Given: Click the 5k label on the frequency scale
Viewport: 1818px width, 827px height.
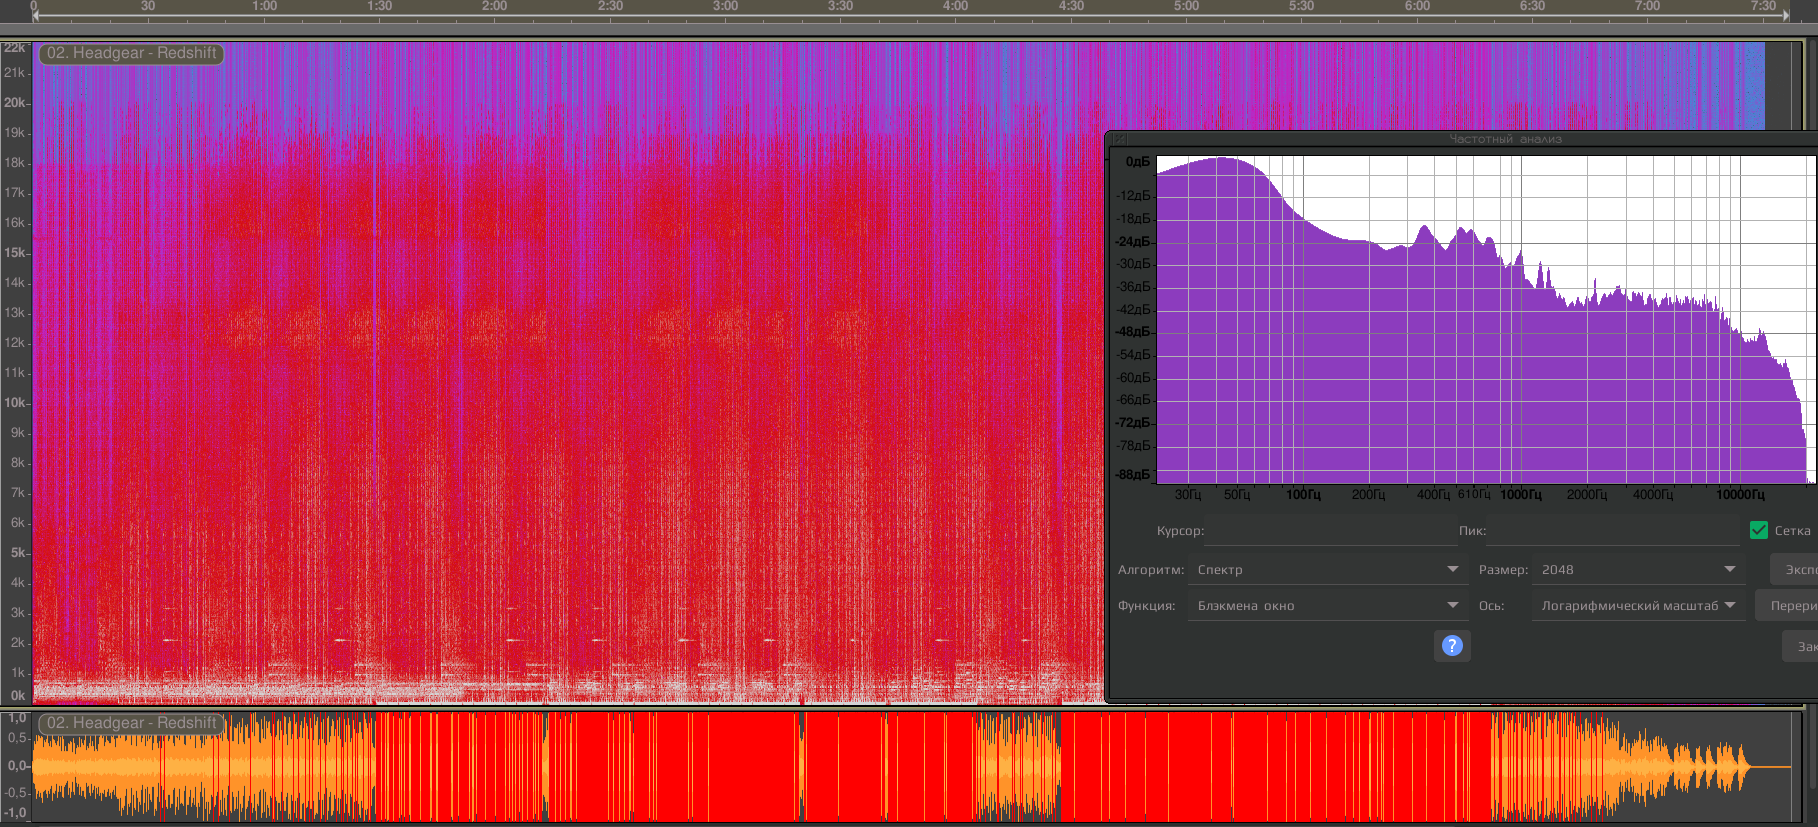Looking at the screenshot, I should pos(18,552).
